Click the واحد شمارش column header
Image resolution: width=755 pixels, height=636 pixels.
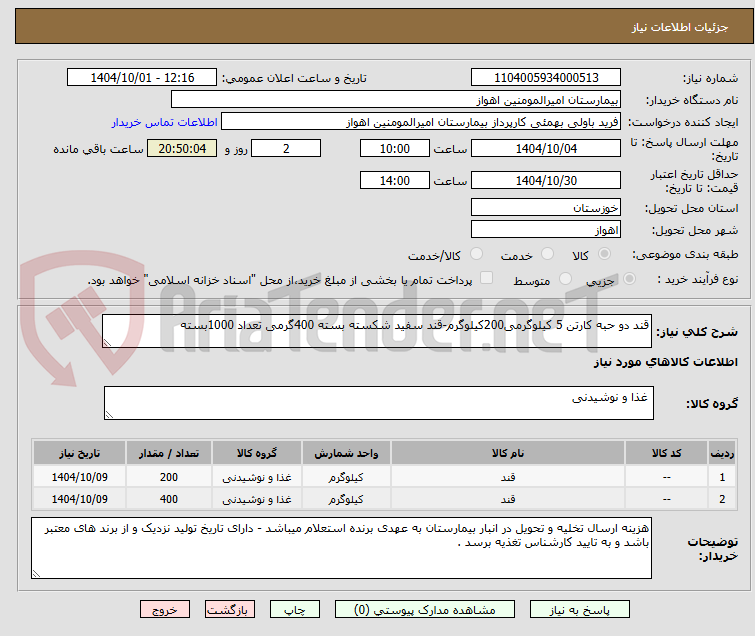[346, 453]
